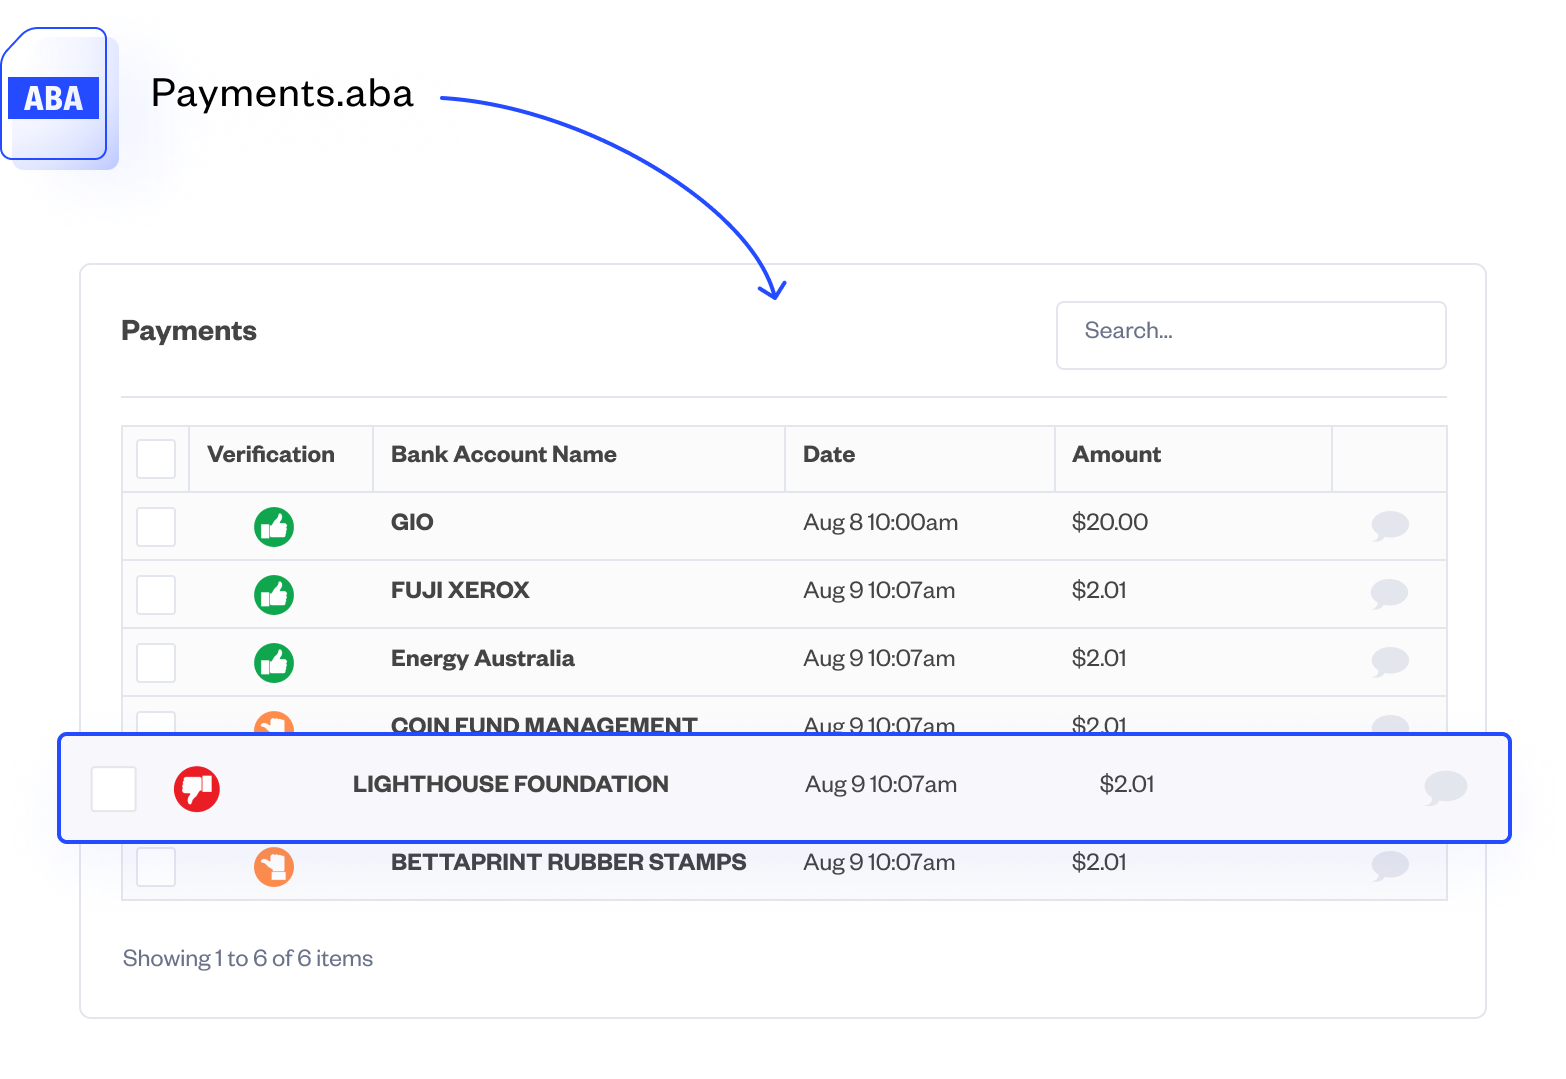
Task: Toggle the select-all checkbox in the header row
Action: [x=155, y=458]
